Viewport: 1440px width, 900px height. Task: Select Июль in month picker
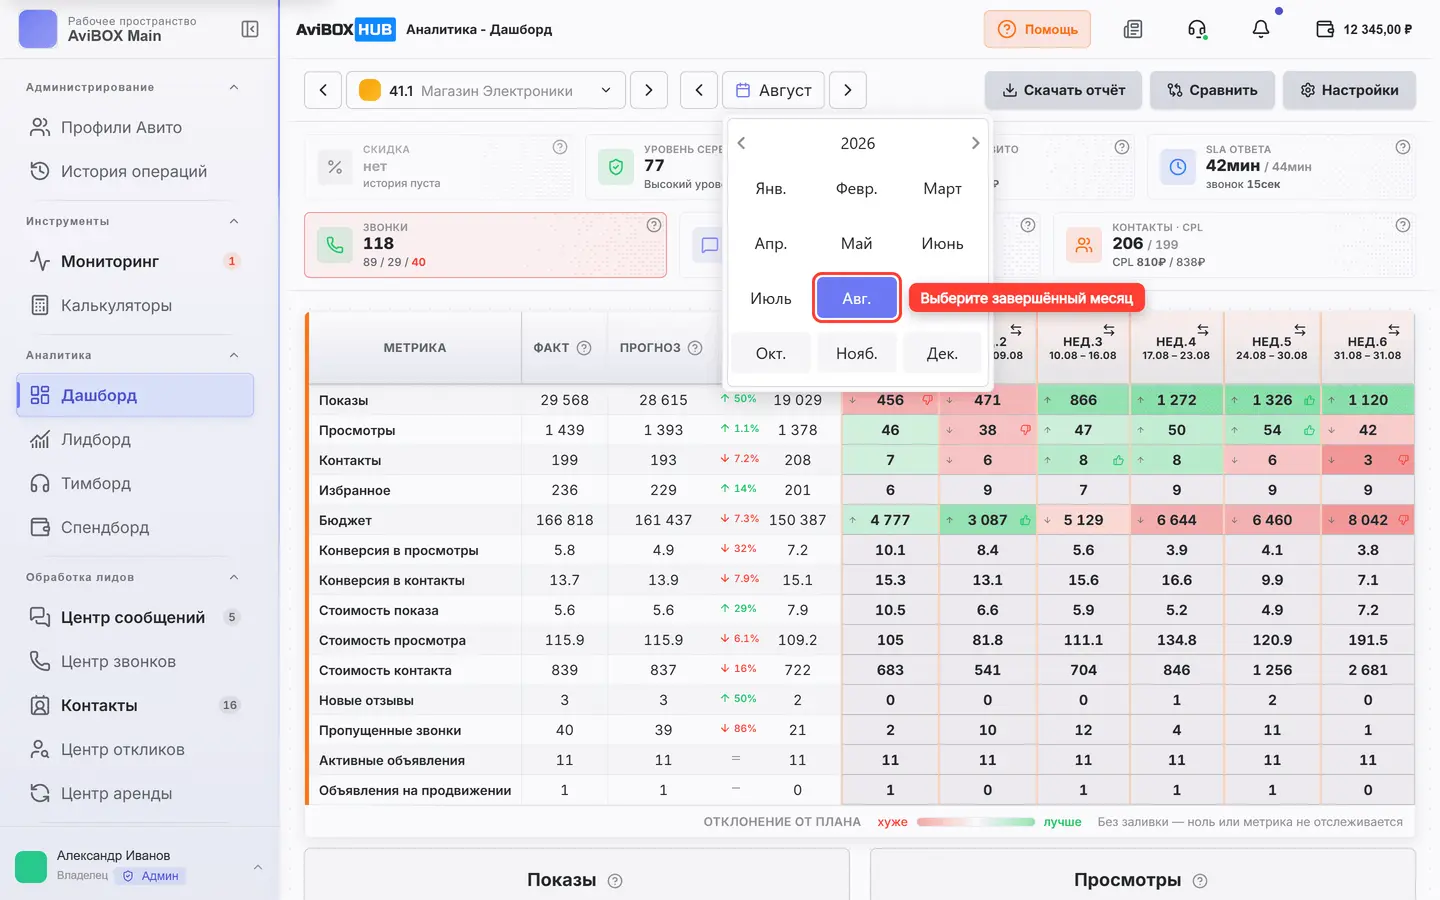pos(770,299)
